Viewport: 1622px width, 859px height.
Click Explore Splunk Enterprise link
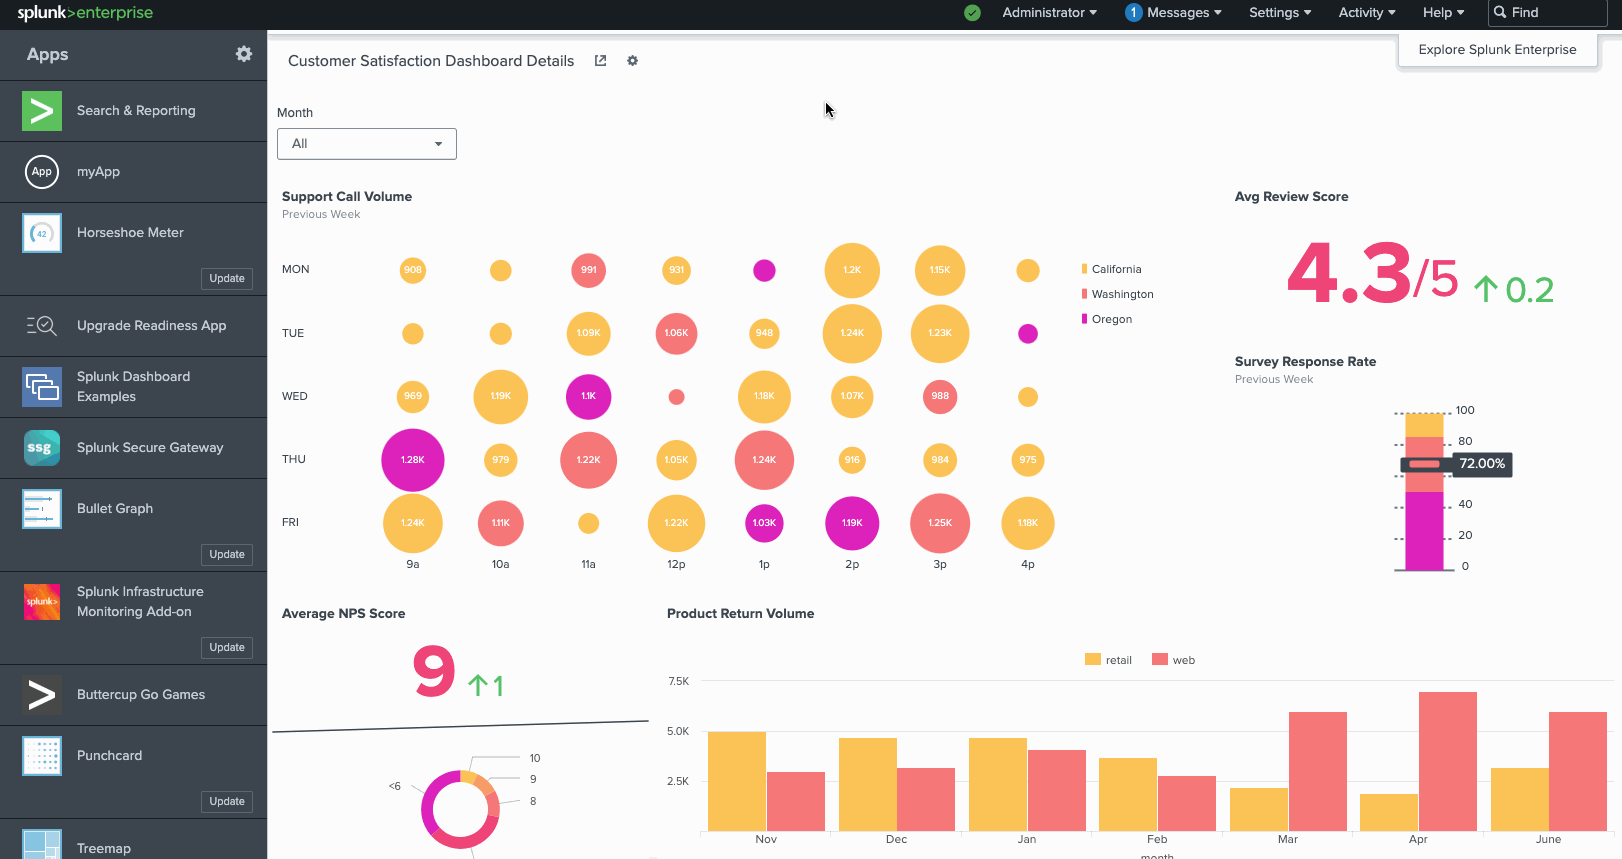[x=1497, y=50]
